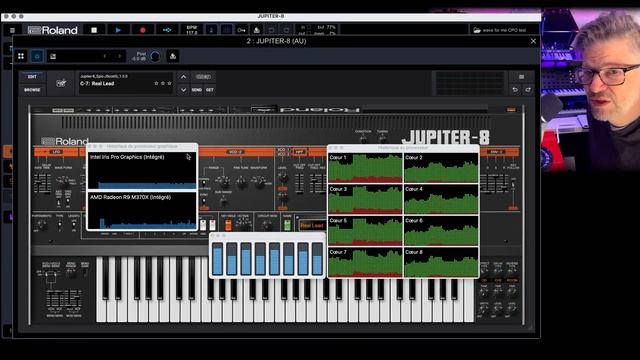Click the redo arrow icon
This screenshot has height=360, width=640.
point(528,90)
